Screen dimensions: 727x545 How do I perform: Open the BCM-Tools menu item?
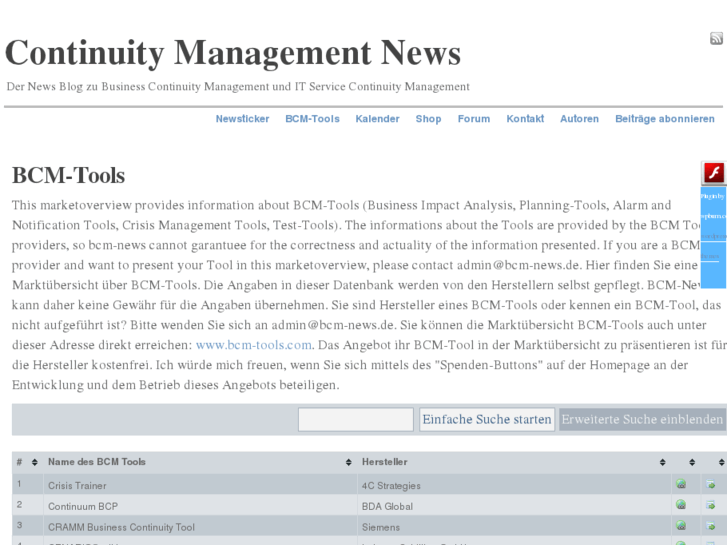coord(312,119)
